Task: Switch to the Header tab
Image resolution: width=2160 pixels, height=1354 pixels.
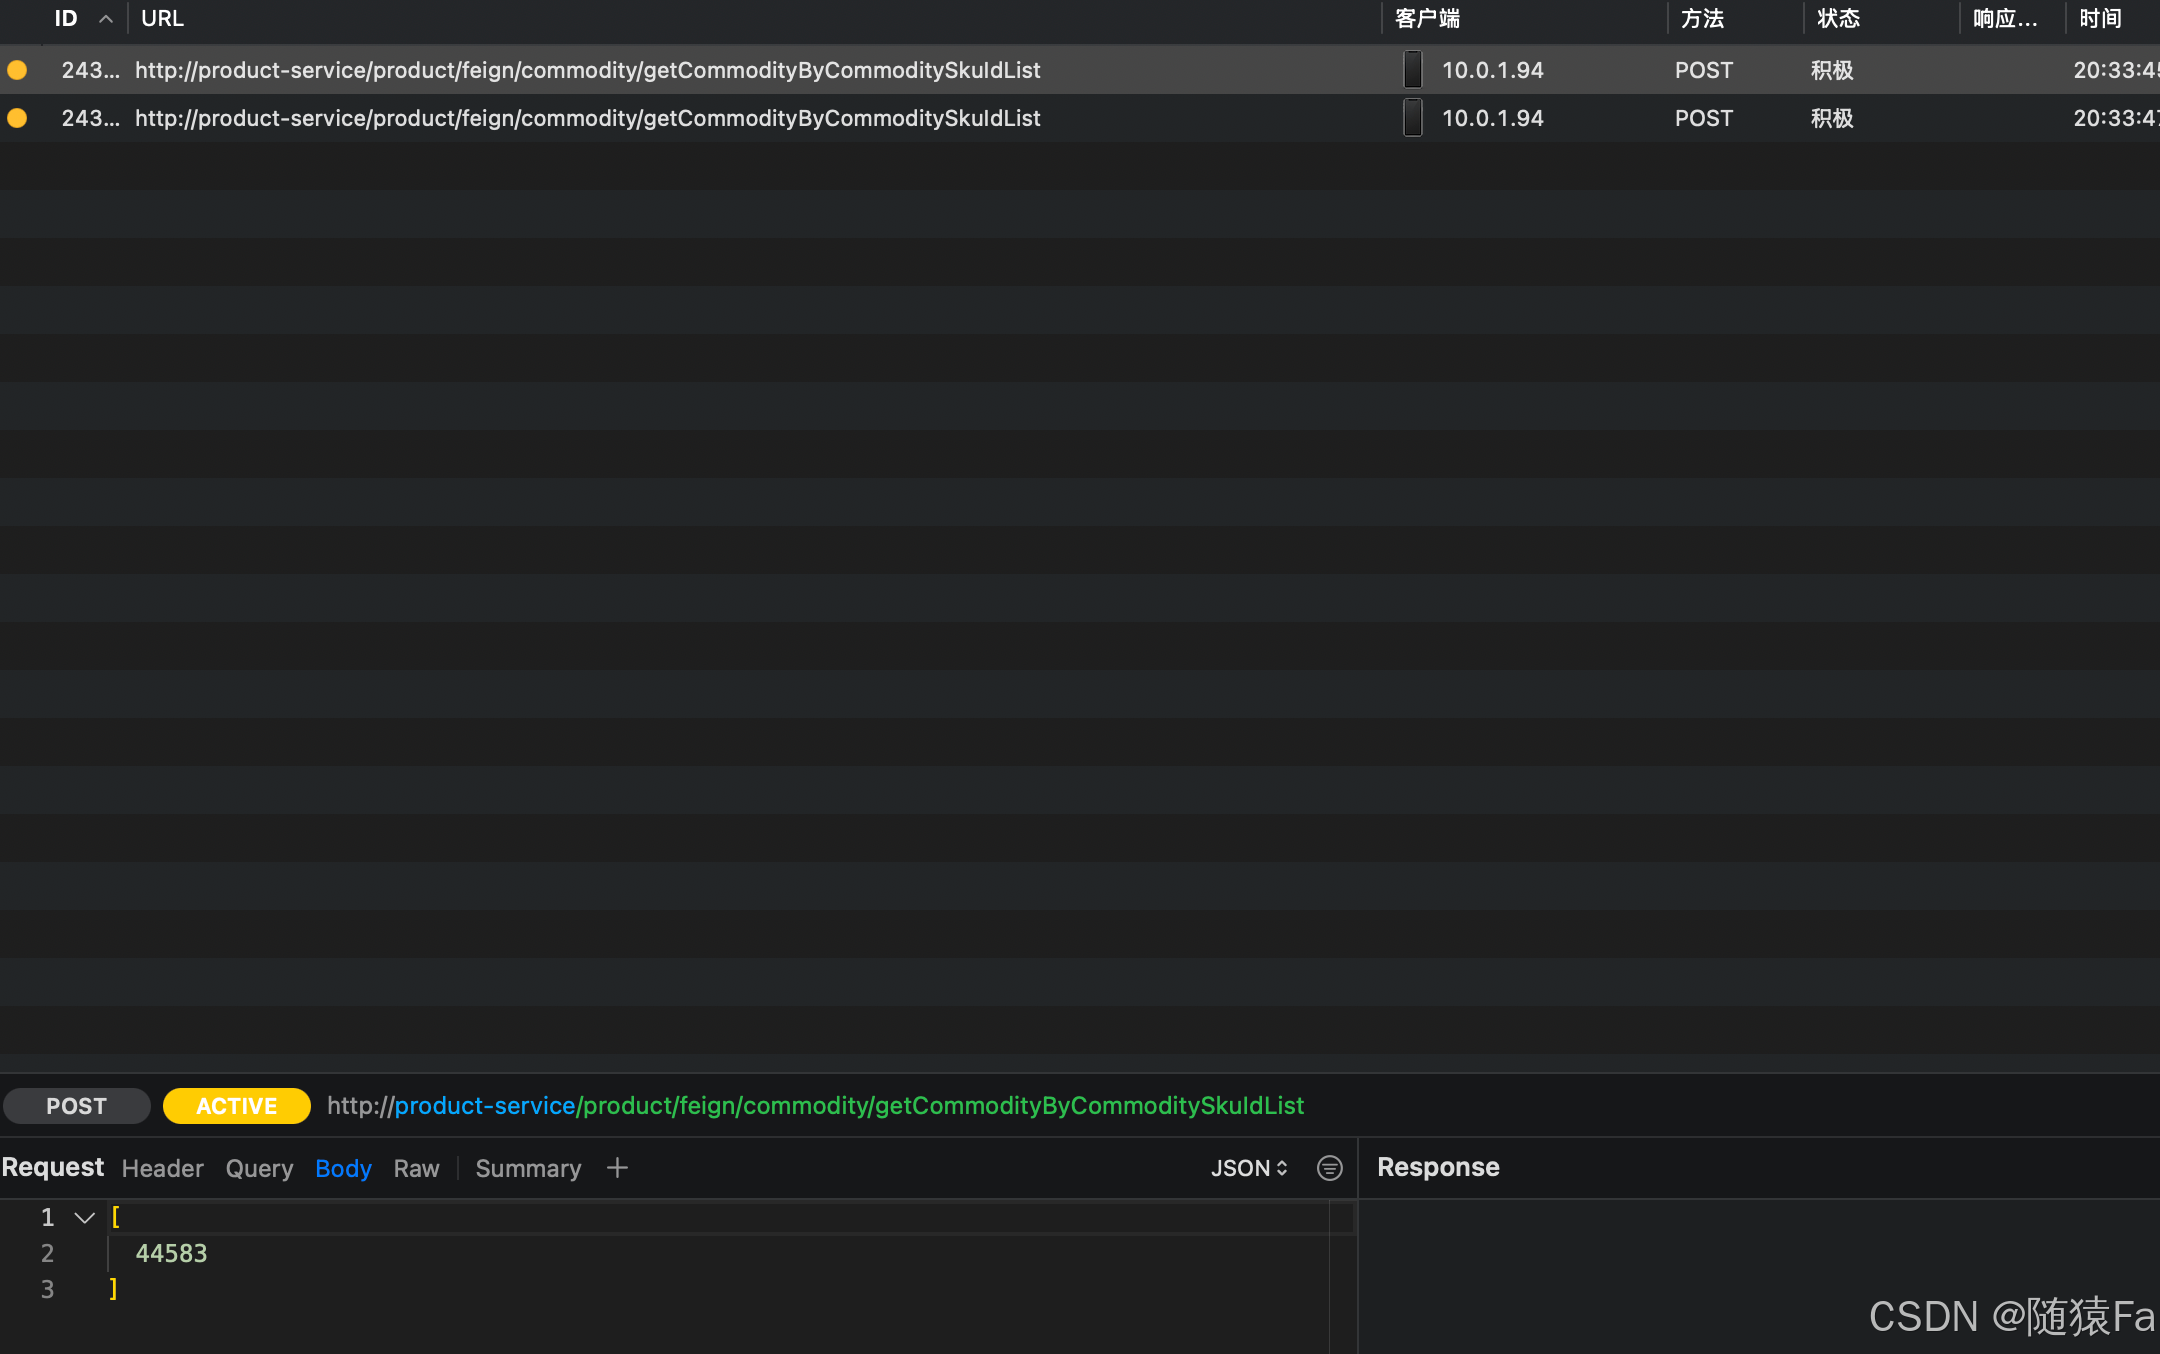Action: coord(162,1168)
